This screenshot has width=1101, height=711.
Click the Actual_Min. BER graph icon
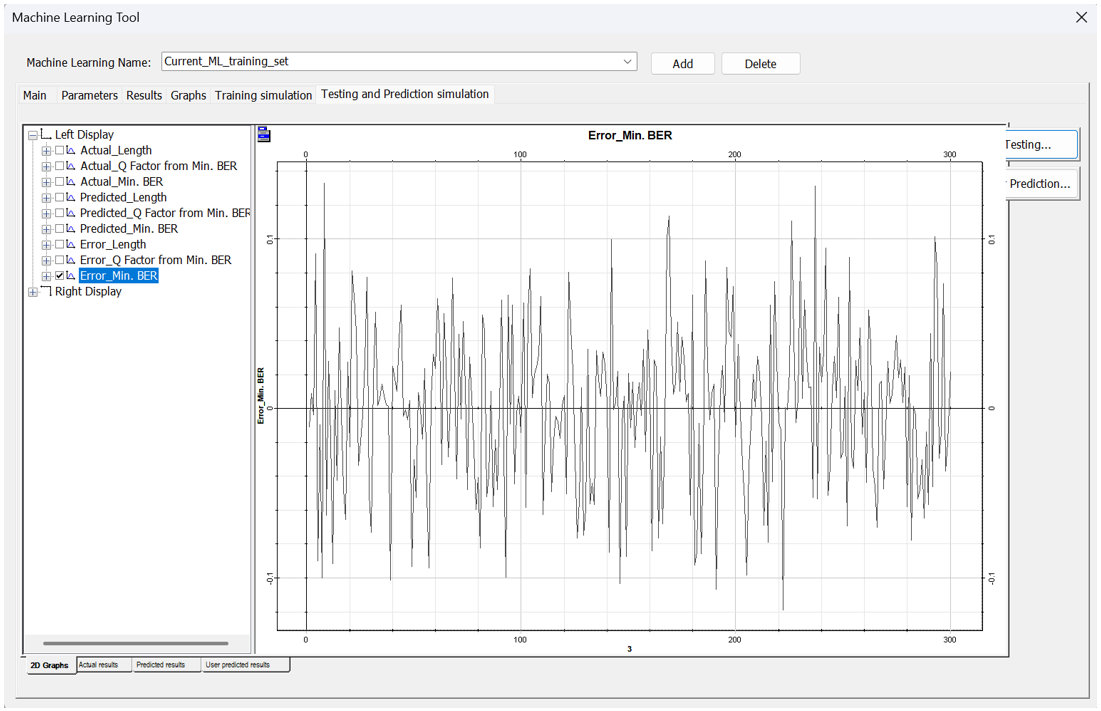pos(72,182)
